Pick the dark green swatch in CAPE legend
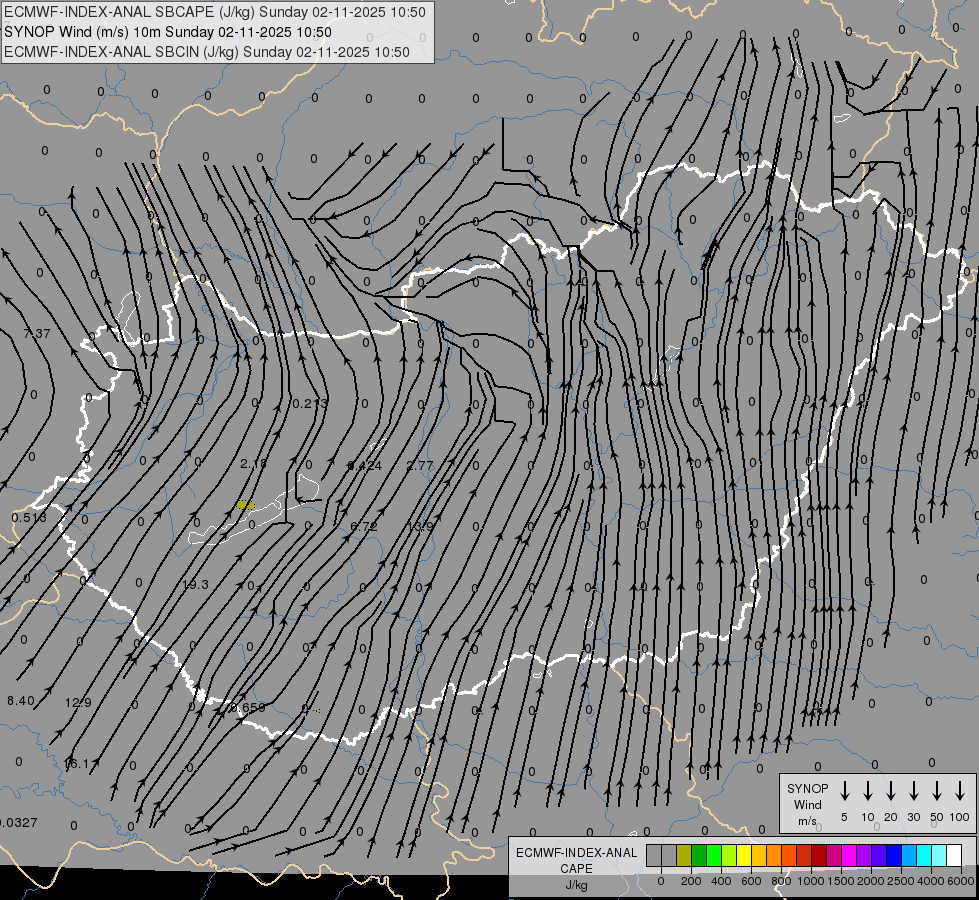The width and height of the screenshot is (979, 900). 699,856
